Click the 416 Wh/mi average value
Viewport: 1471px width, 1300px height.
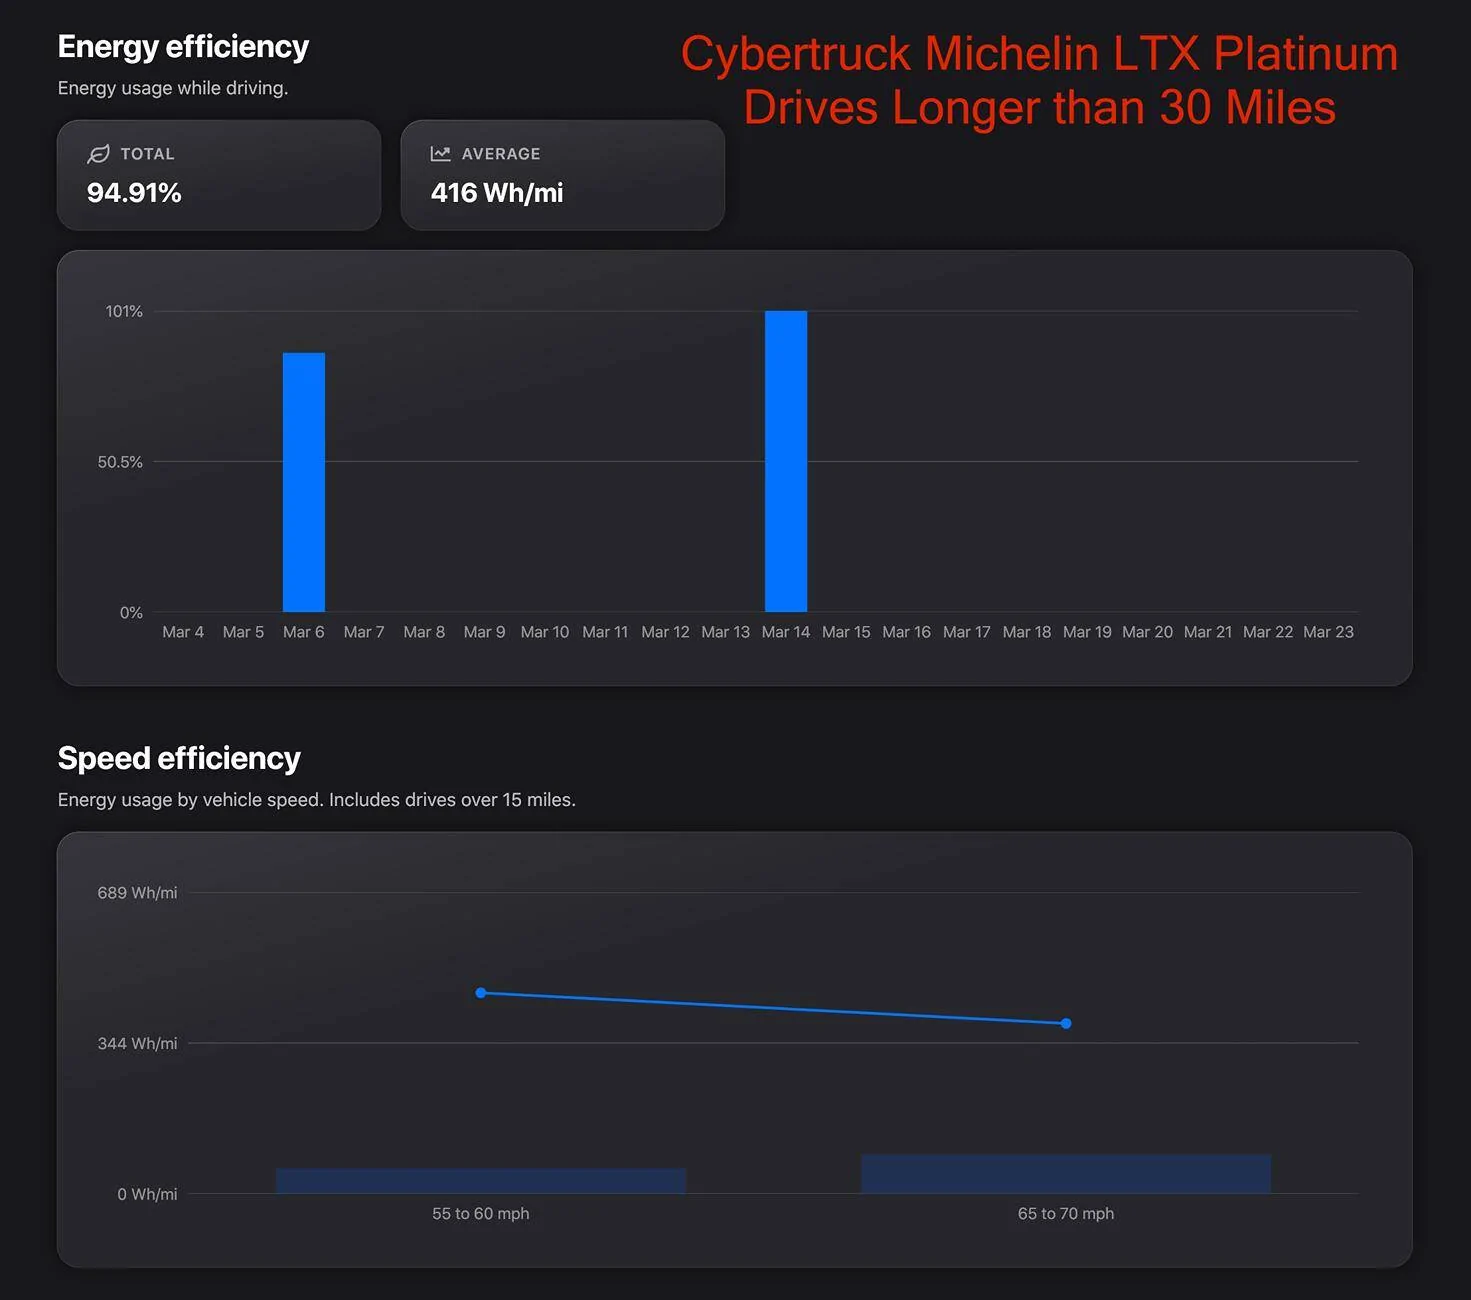click(x=497, y=193)
